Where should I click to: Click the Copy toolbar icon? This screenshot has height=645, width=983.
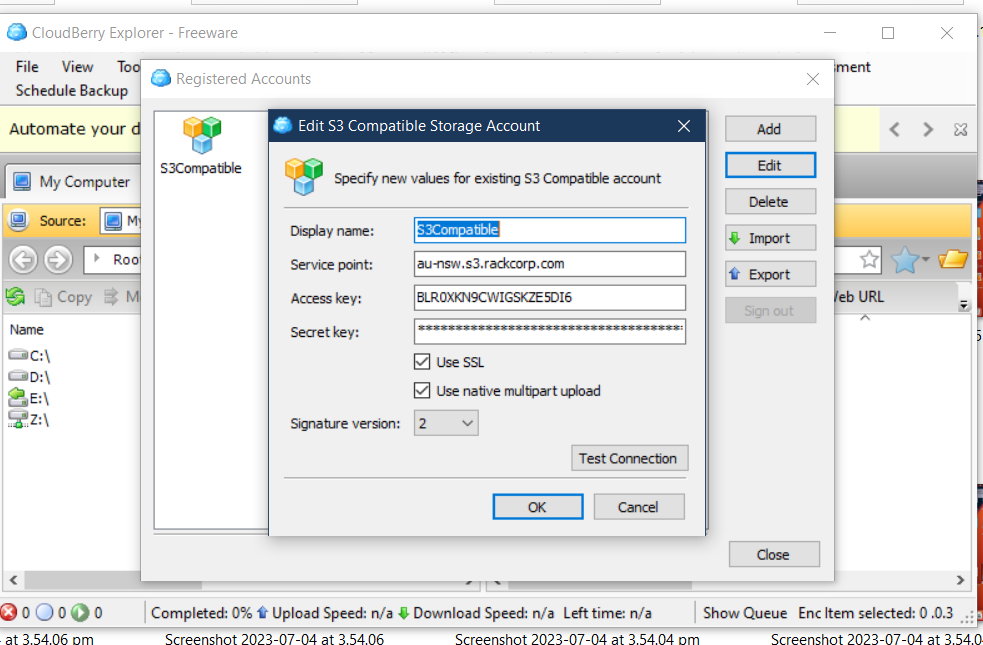[x=43, y=297]
